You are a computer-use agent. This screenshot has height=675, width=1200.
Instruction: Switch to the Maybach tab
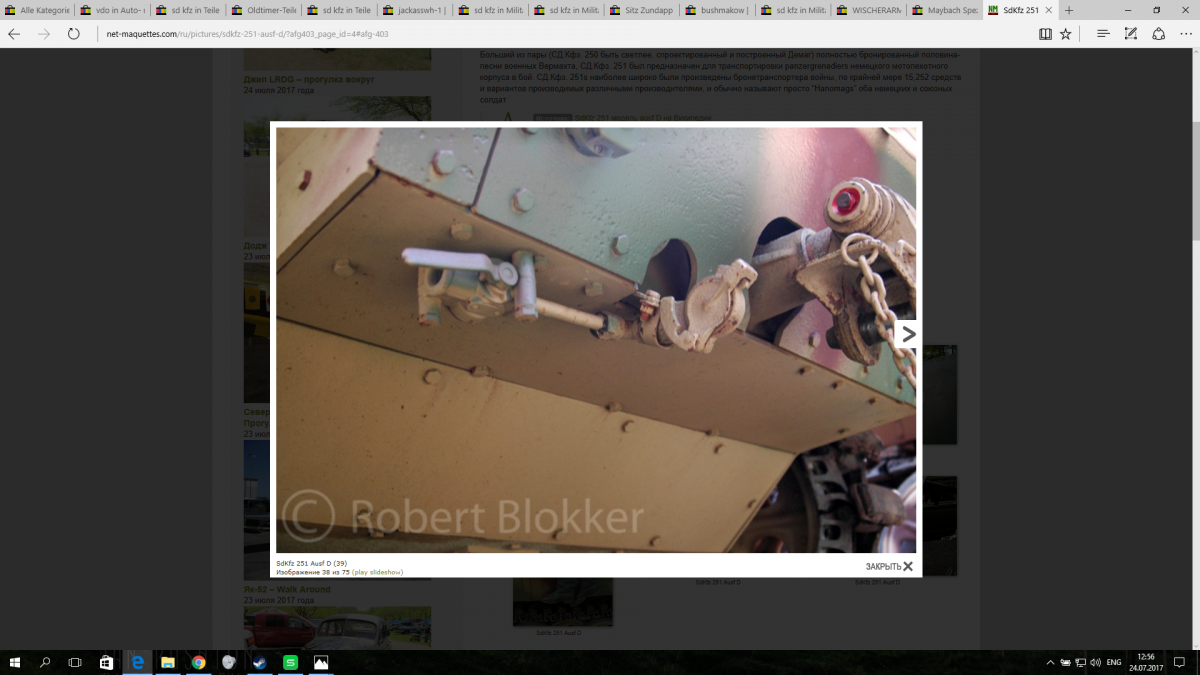tap(941, 10)
